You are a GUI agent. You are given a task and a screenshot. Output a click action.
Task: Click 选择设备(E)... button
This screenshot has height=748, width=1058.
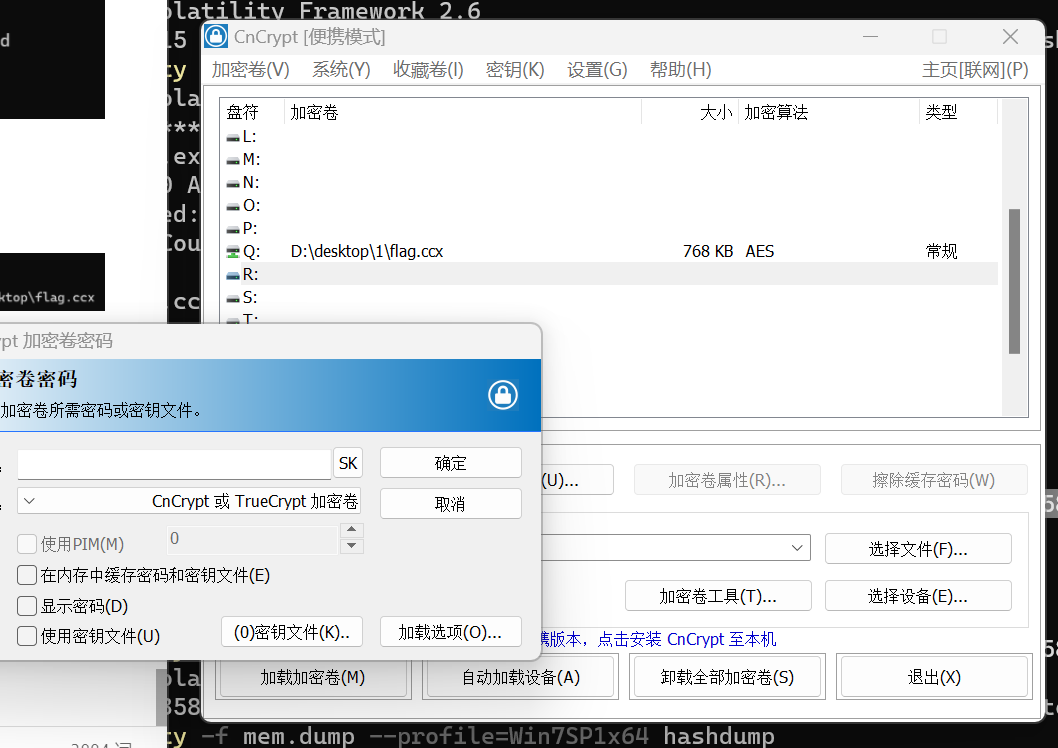click(918, 596)
